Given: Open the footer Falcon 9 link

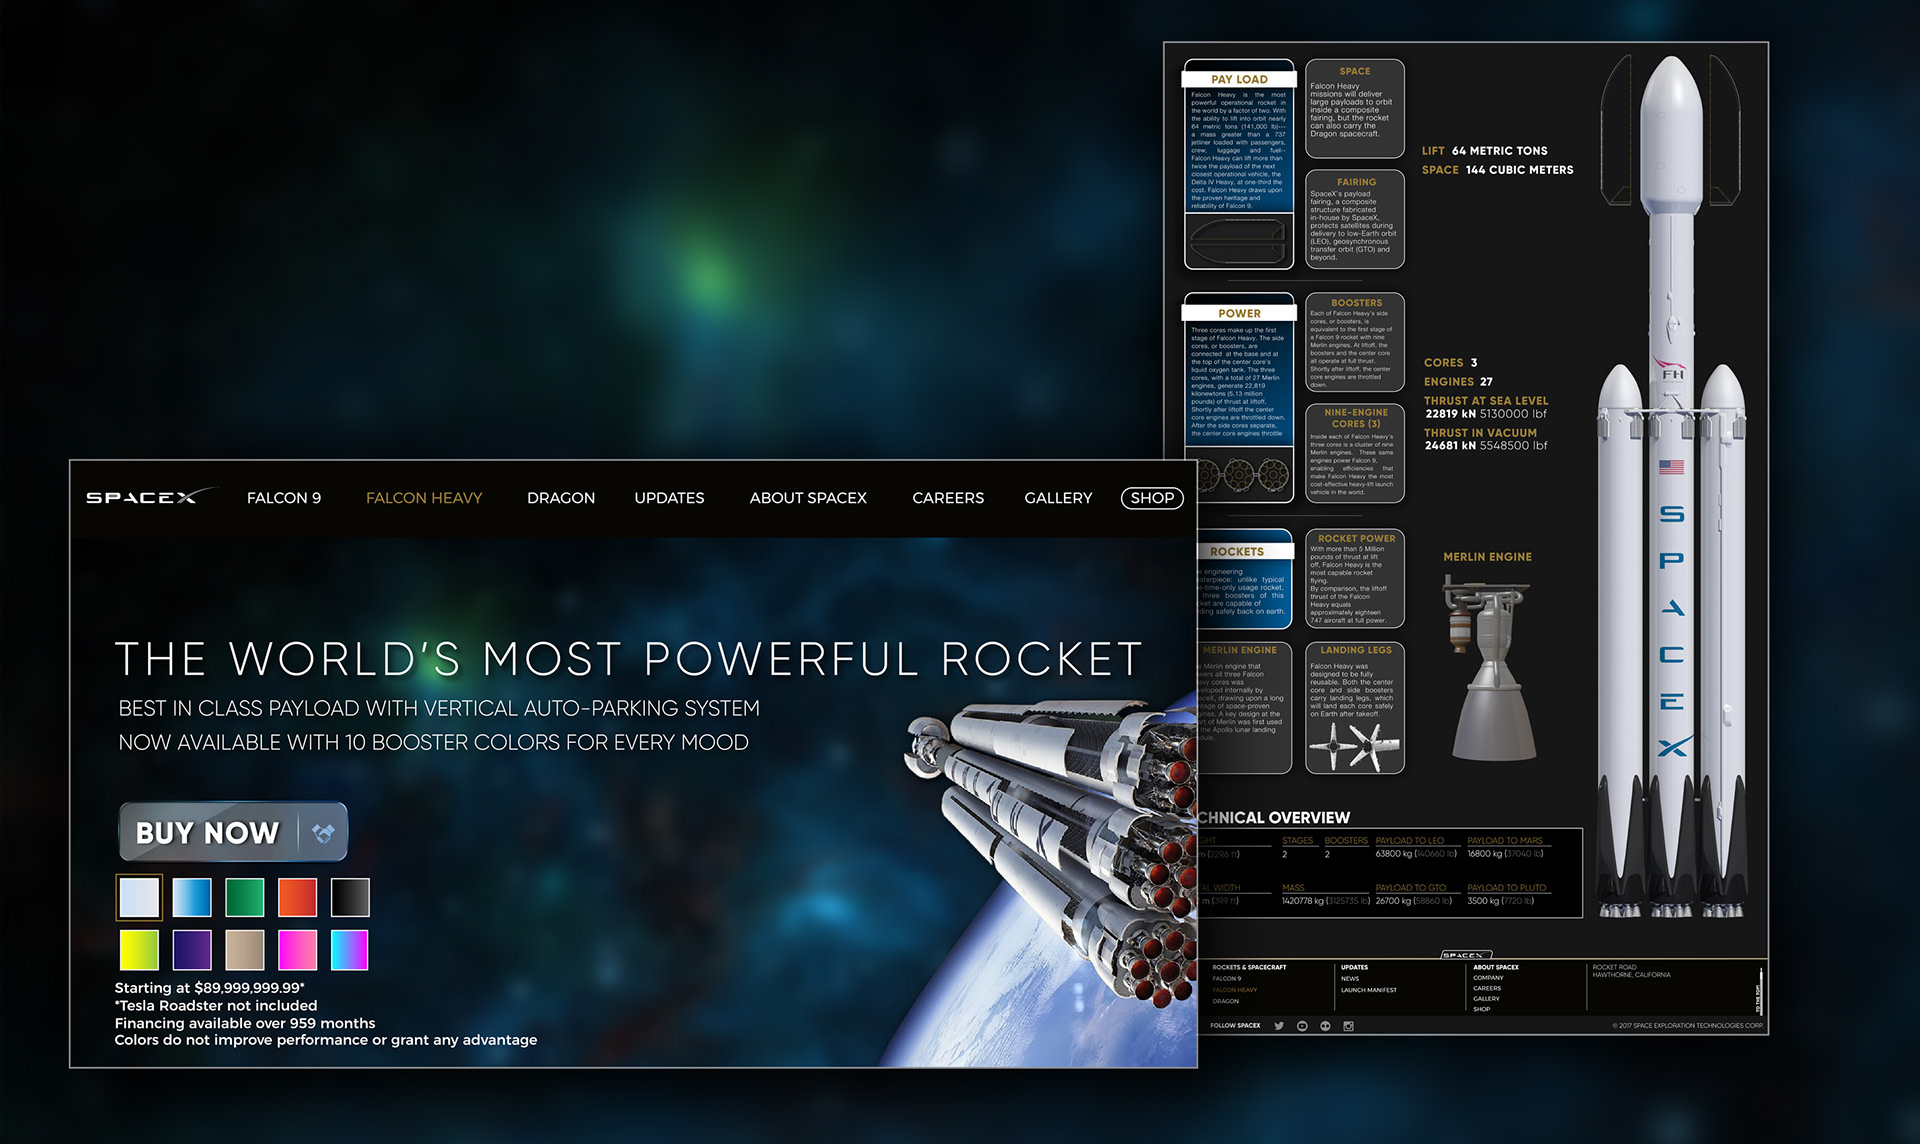Looking at the screenshot, I should (1227, 978).
